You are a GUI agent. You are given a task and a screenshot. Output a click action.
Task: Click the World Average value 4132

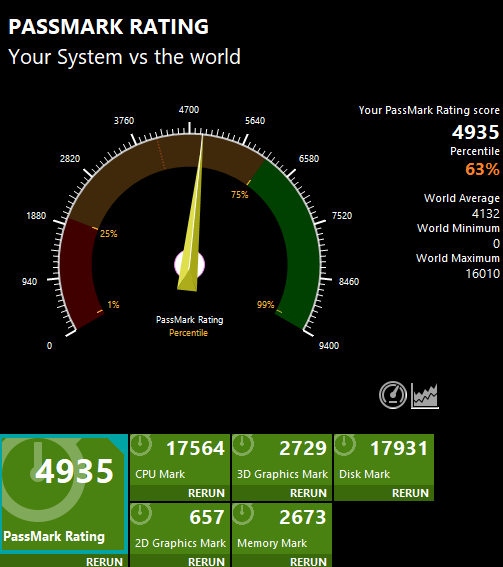[x=486, y=214]
